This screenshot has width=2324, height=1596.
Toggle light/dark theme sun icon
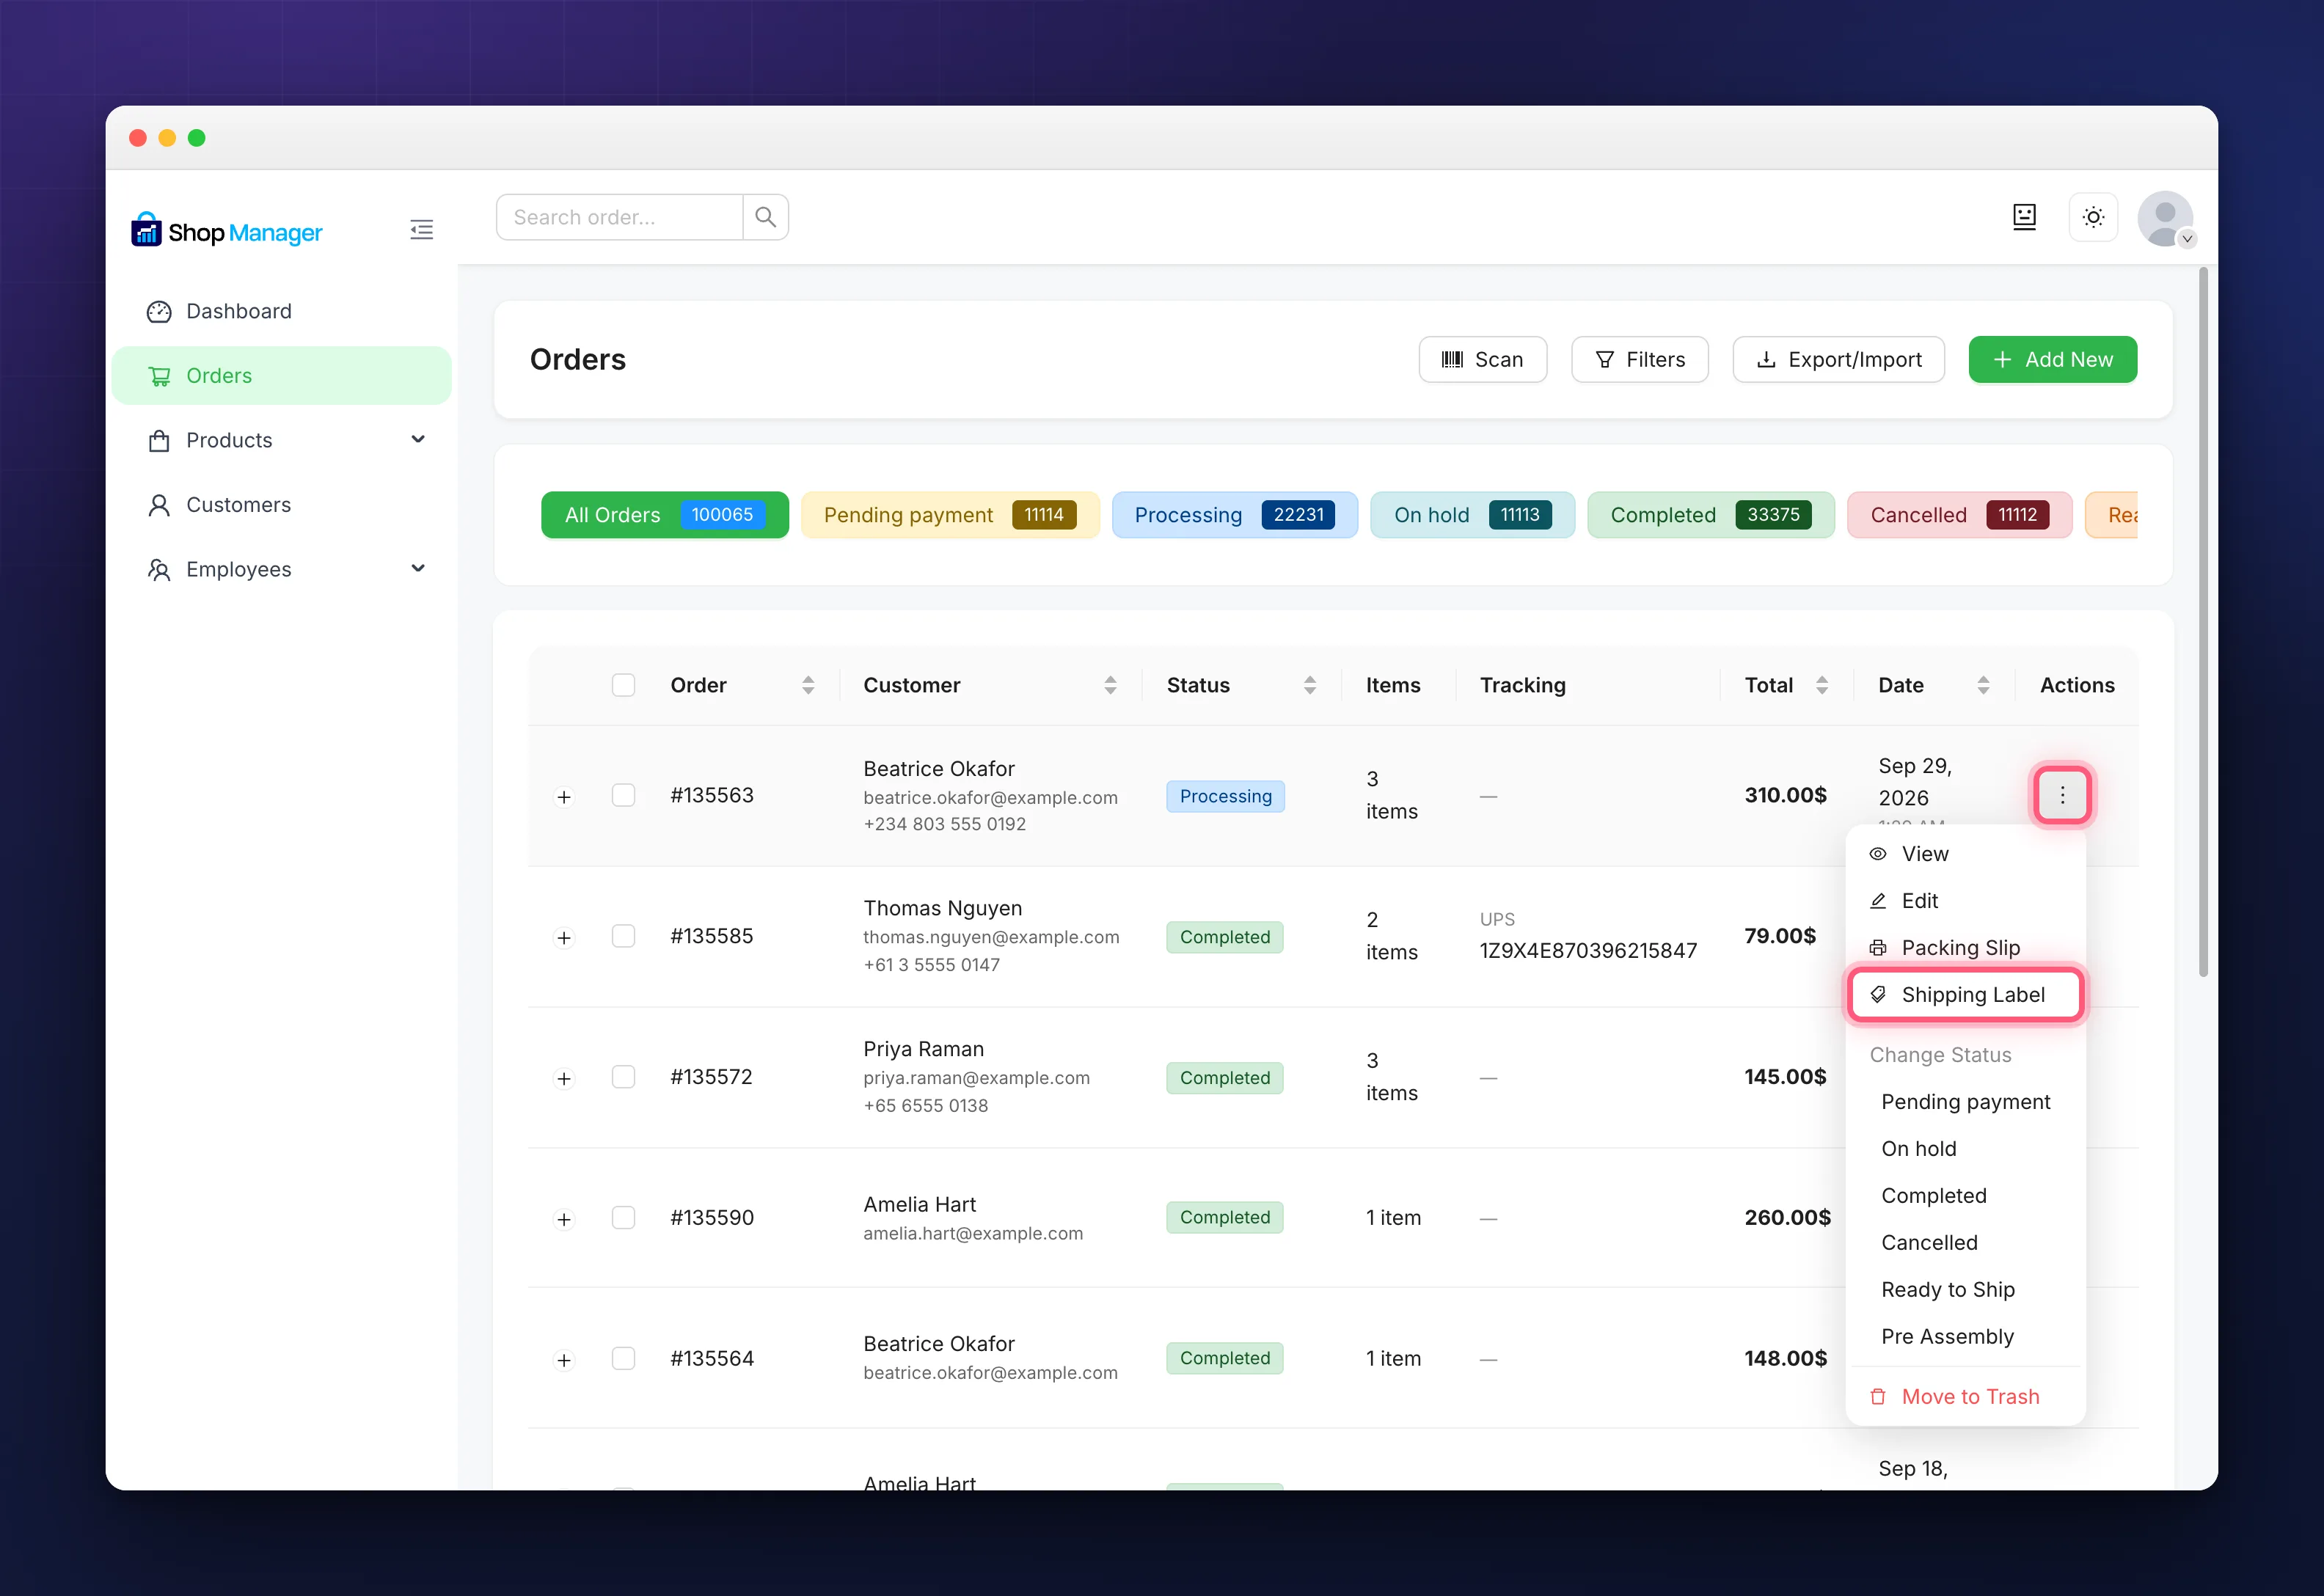coord(2093,217)
